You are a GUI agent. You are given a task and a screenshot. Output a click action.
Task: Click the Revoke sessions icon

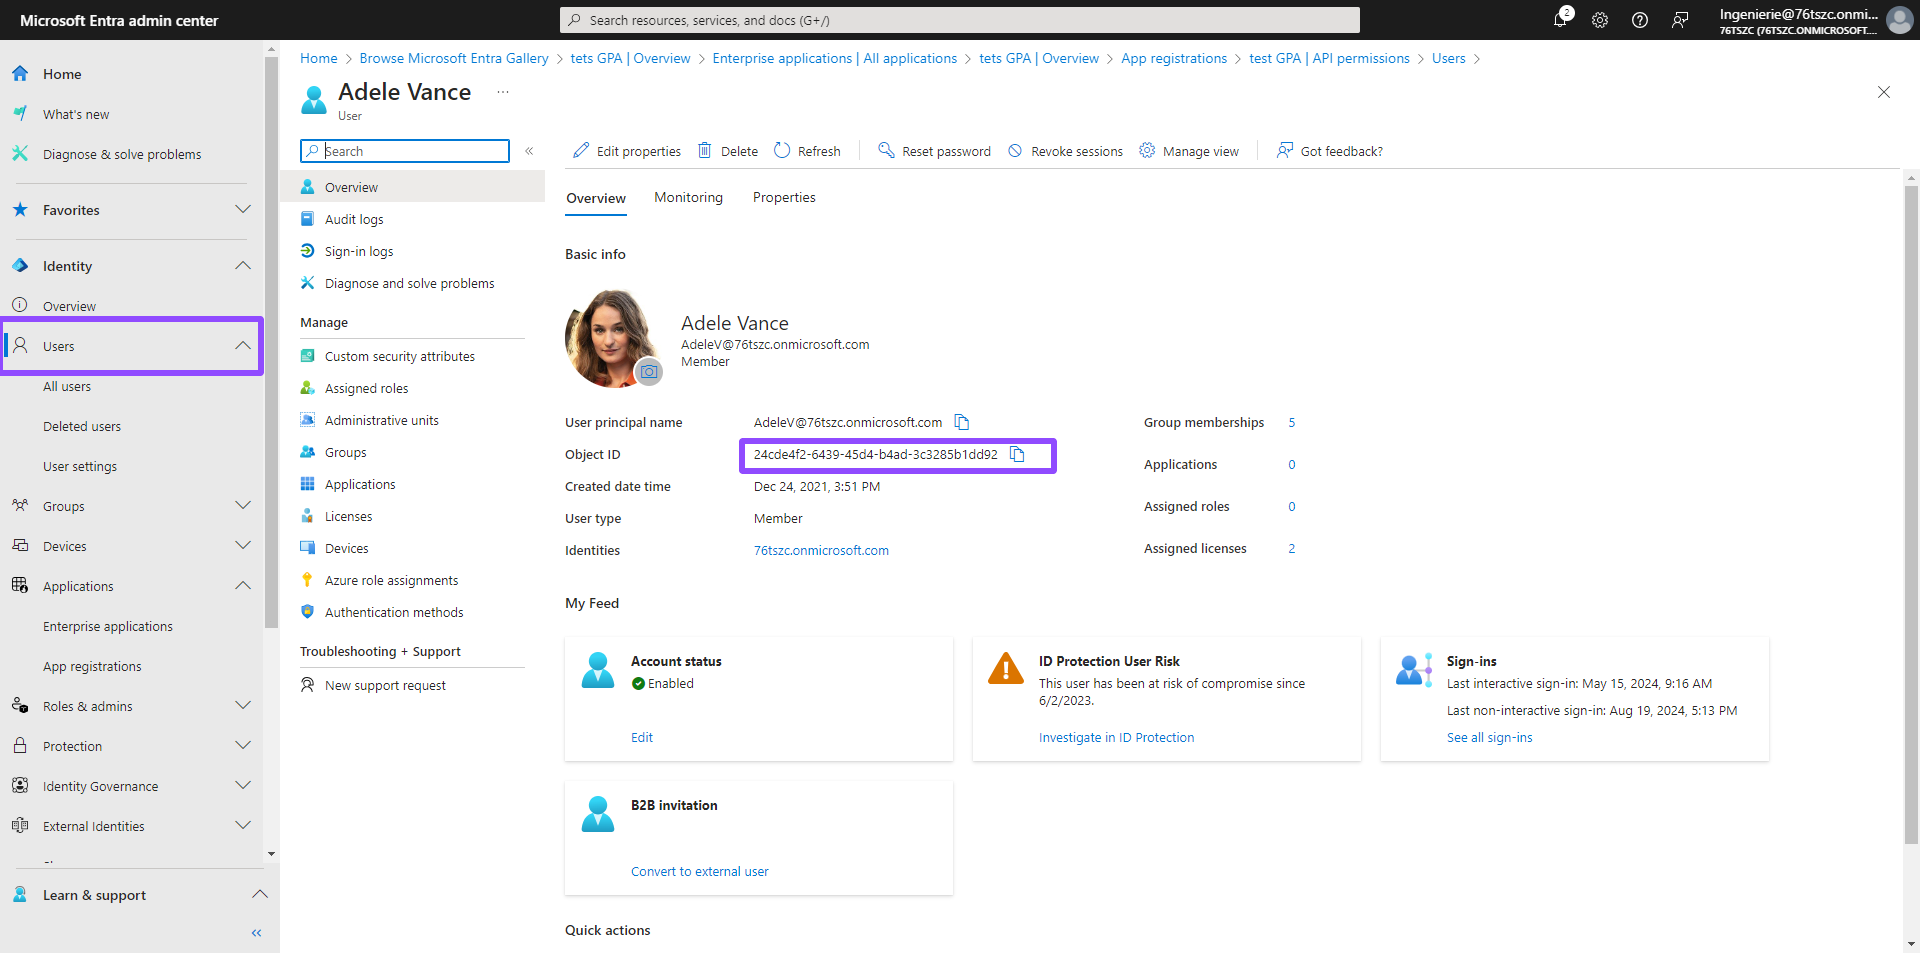(x=1015, y=150)
